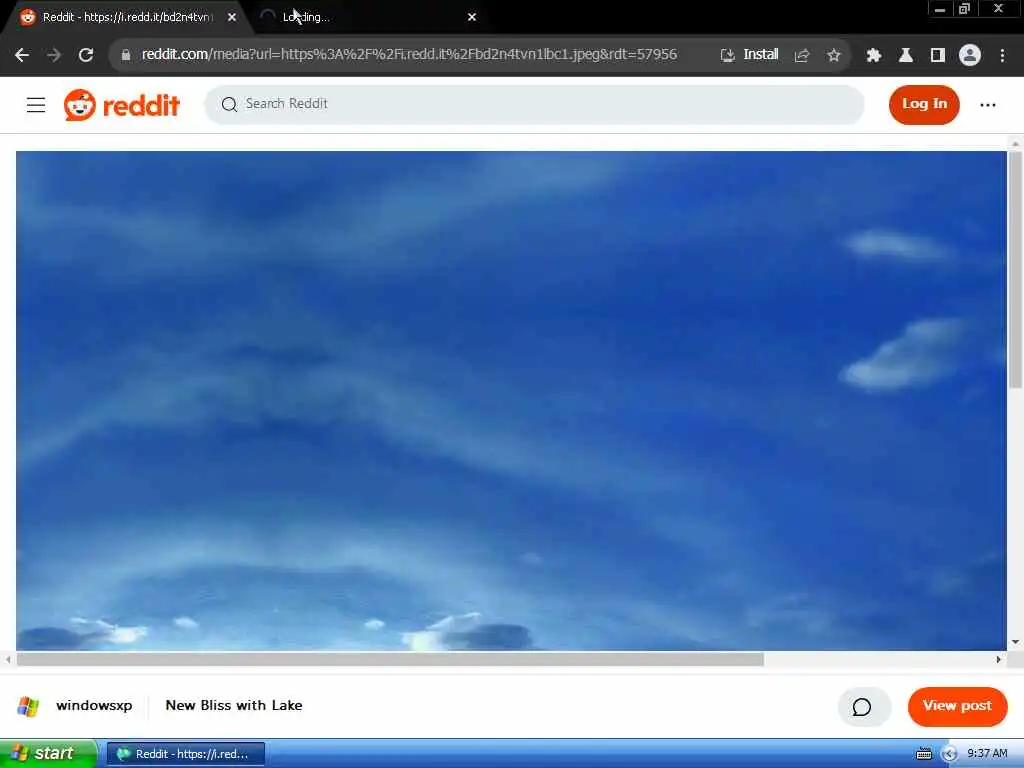Minimize the Chrome window

[939, 9]
